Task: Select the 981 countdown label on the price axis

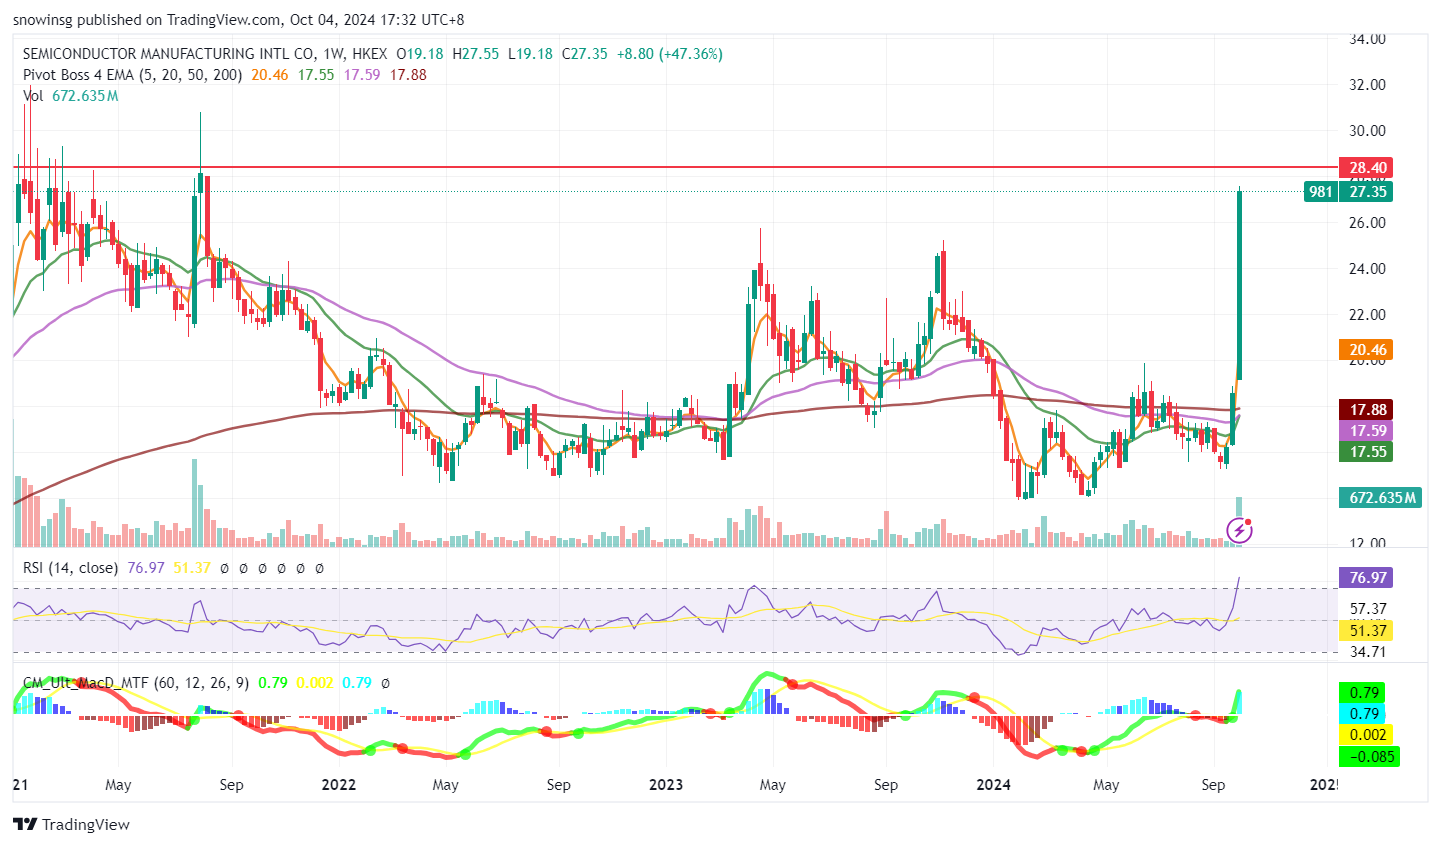Action: pos(1320,192)
